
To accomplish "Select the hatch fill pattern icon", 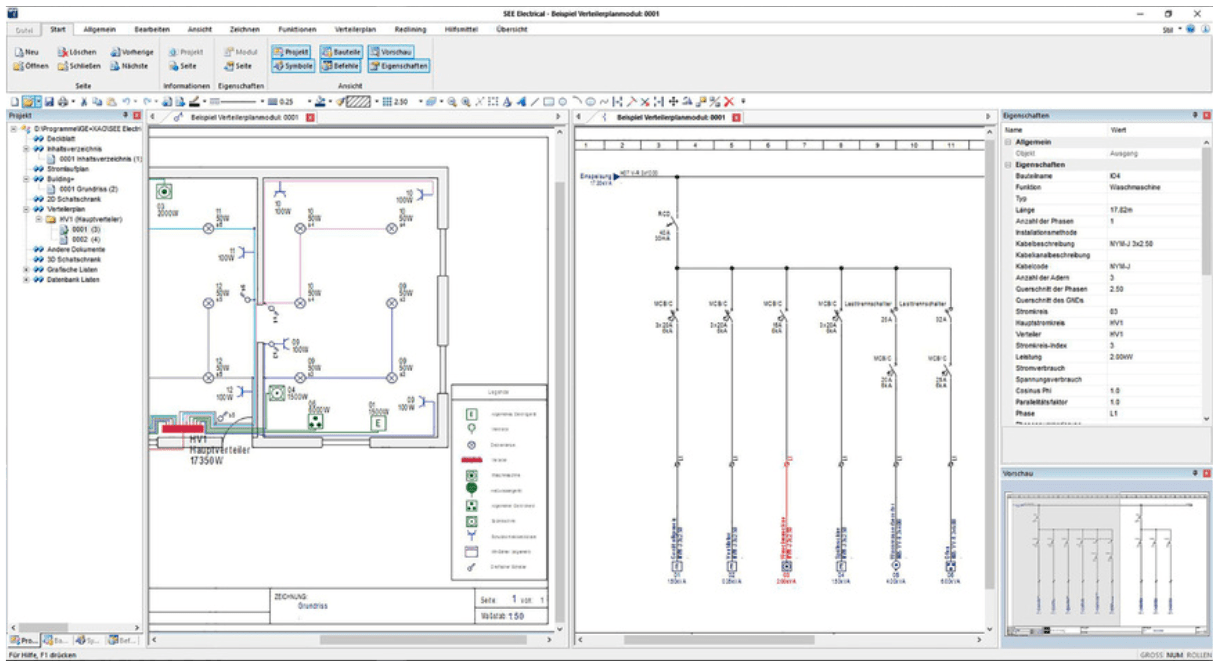I will [358, 100].
